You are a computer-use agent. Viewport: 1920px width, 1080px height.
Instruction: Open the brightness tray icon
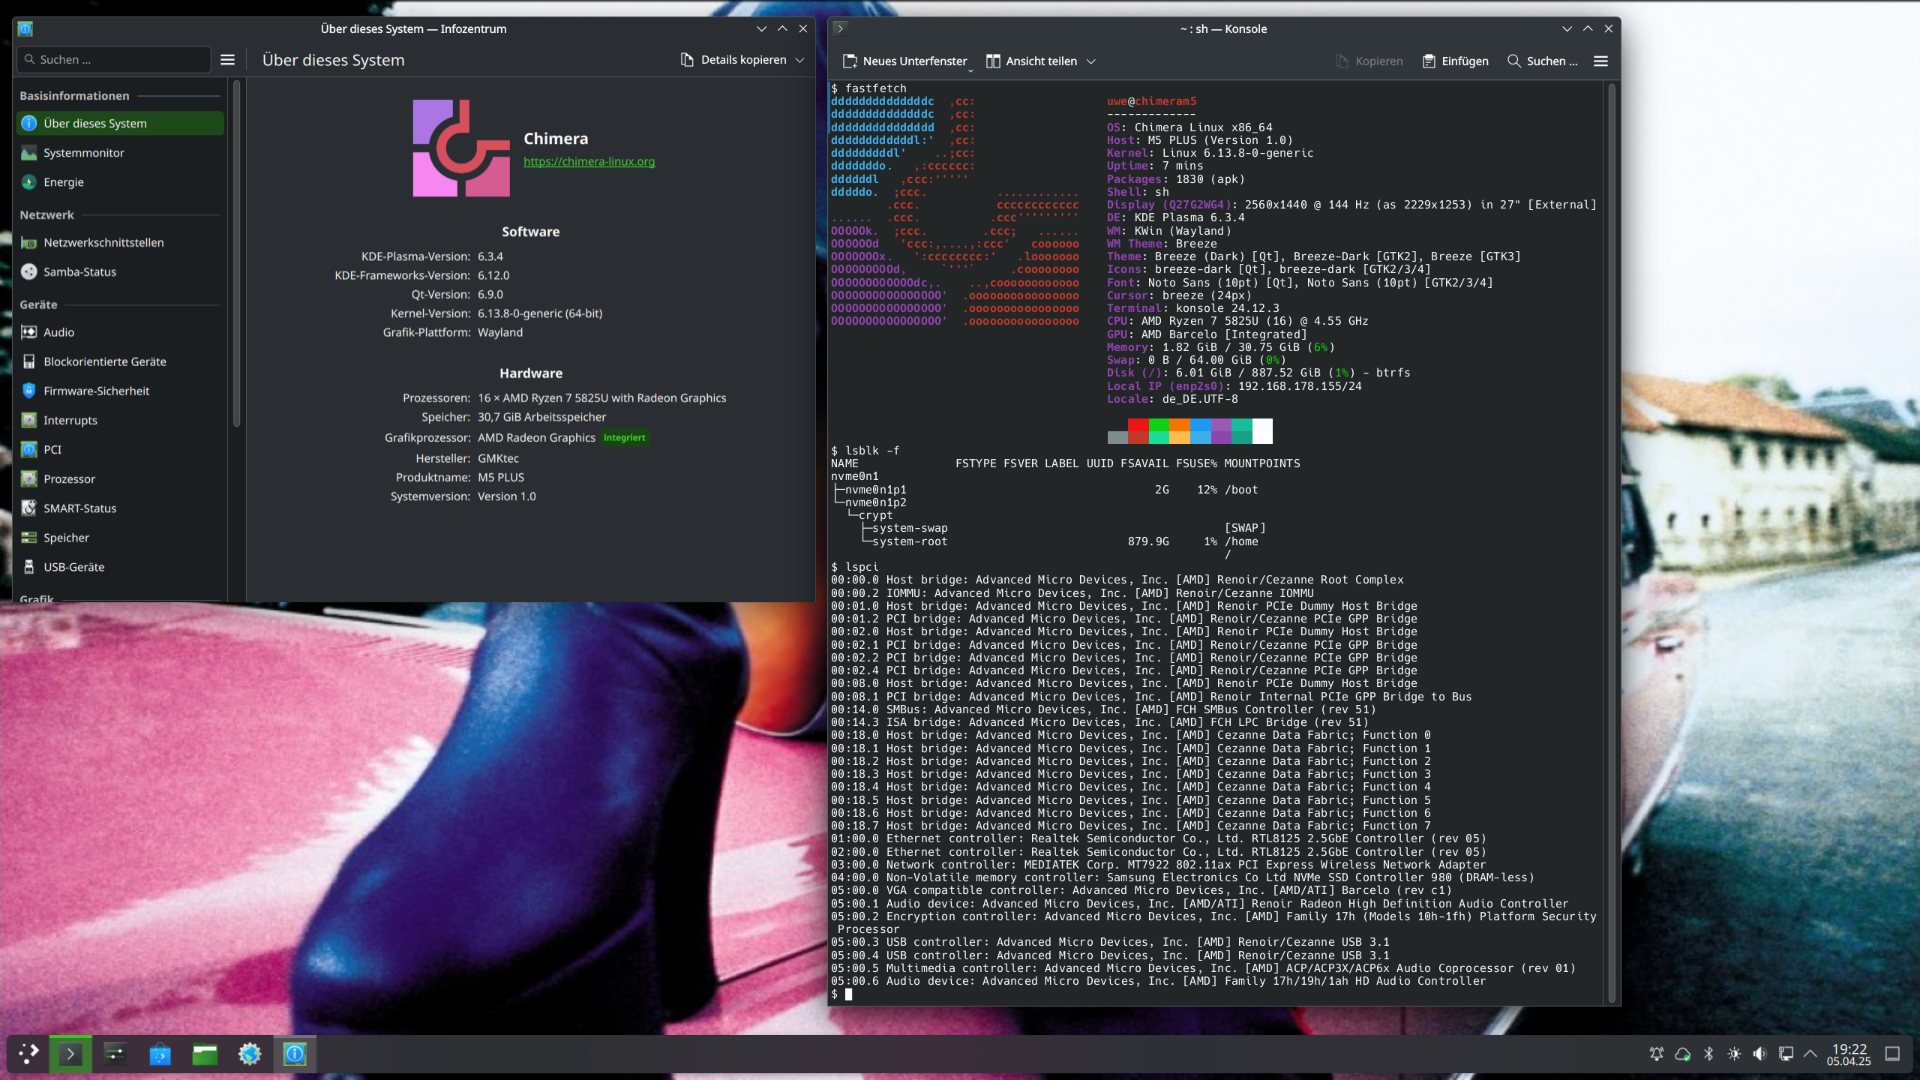click(1734, 1054)
